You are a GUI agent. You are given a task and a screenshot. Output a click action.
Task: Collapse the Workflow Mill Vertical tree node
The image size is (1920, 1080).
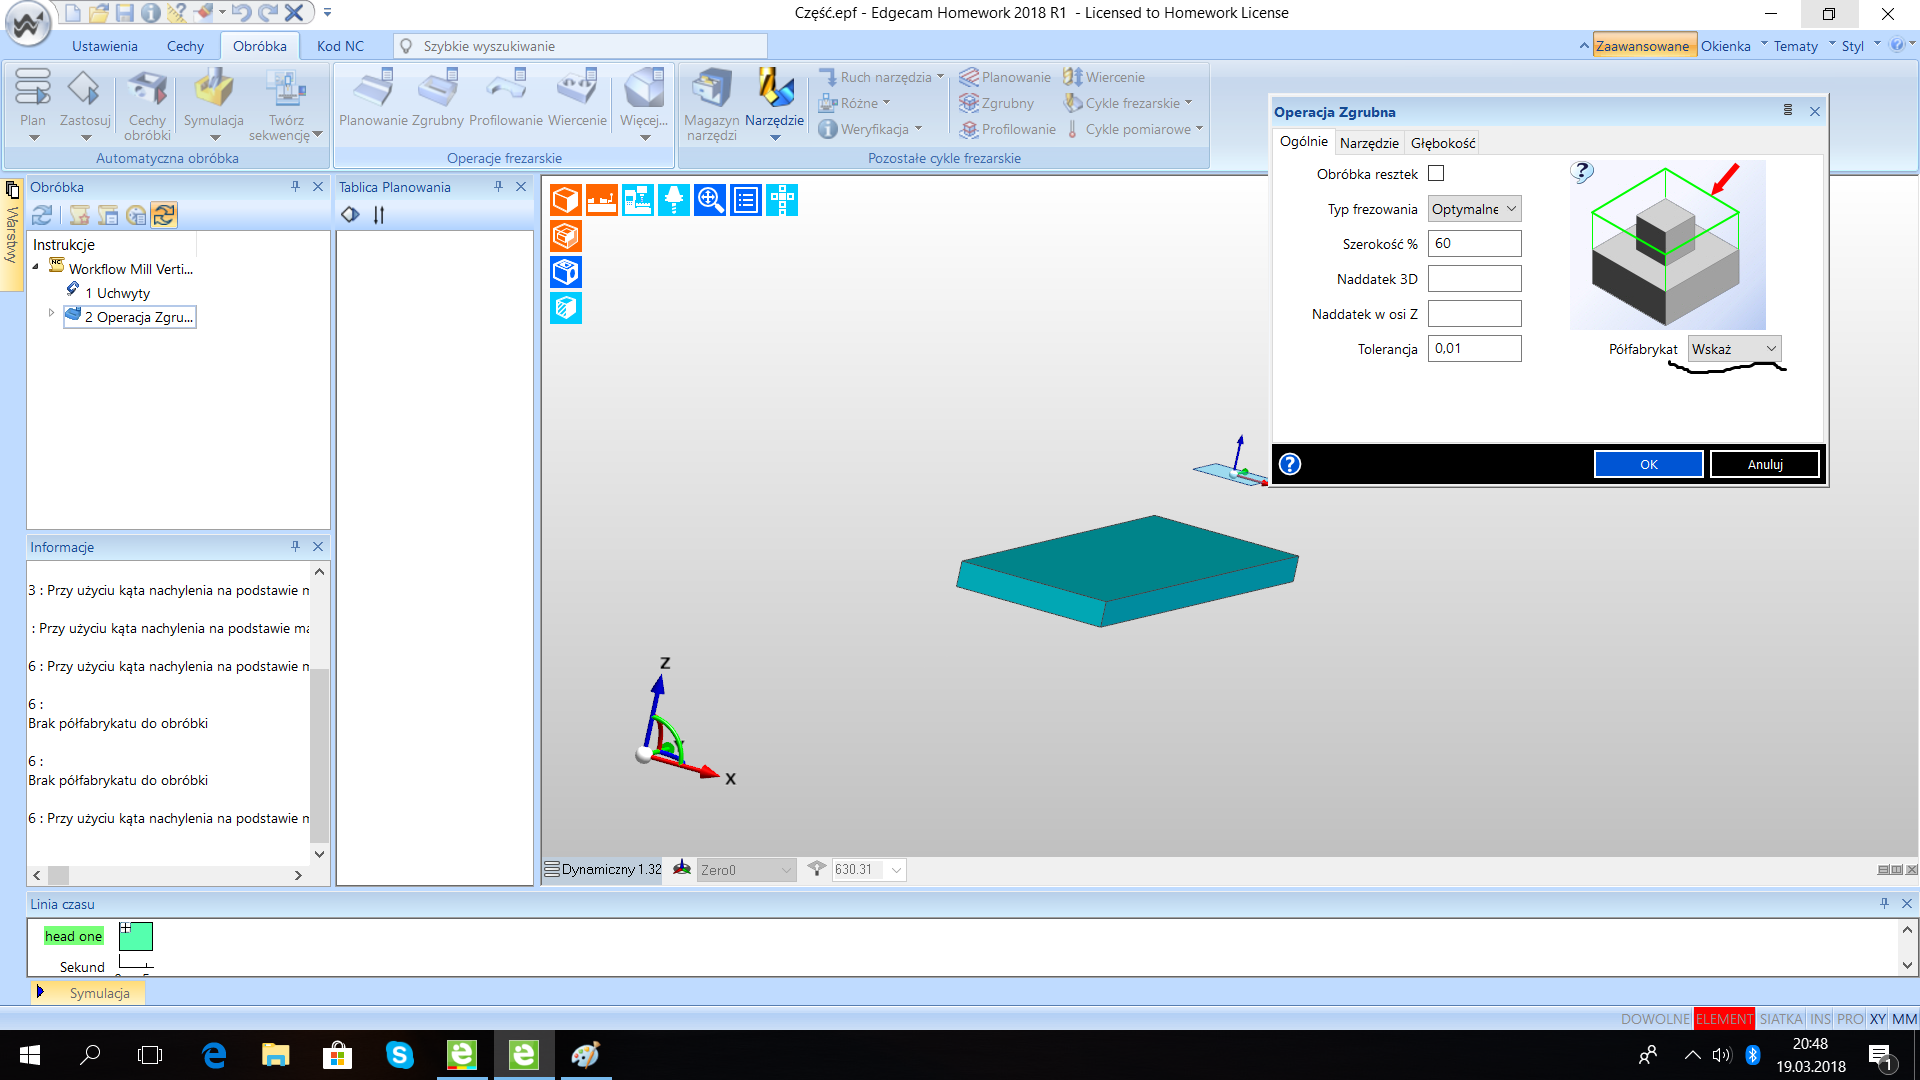point(36,267)
